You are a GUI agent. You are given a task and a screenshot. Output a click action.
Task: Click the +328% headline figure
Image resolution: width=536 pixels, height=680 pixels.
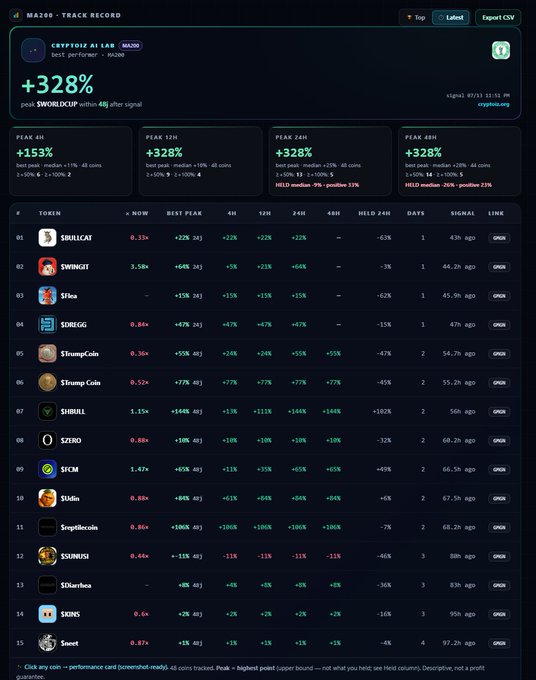[x=57, y=84]
